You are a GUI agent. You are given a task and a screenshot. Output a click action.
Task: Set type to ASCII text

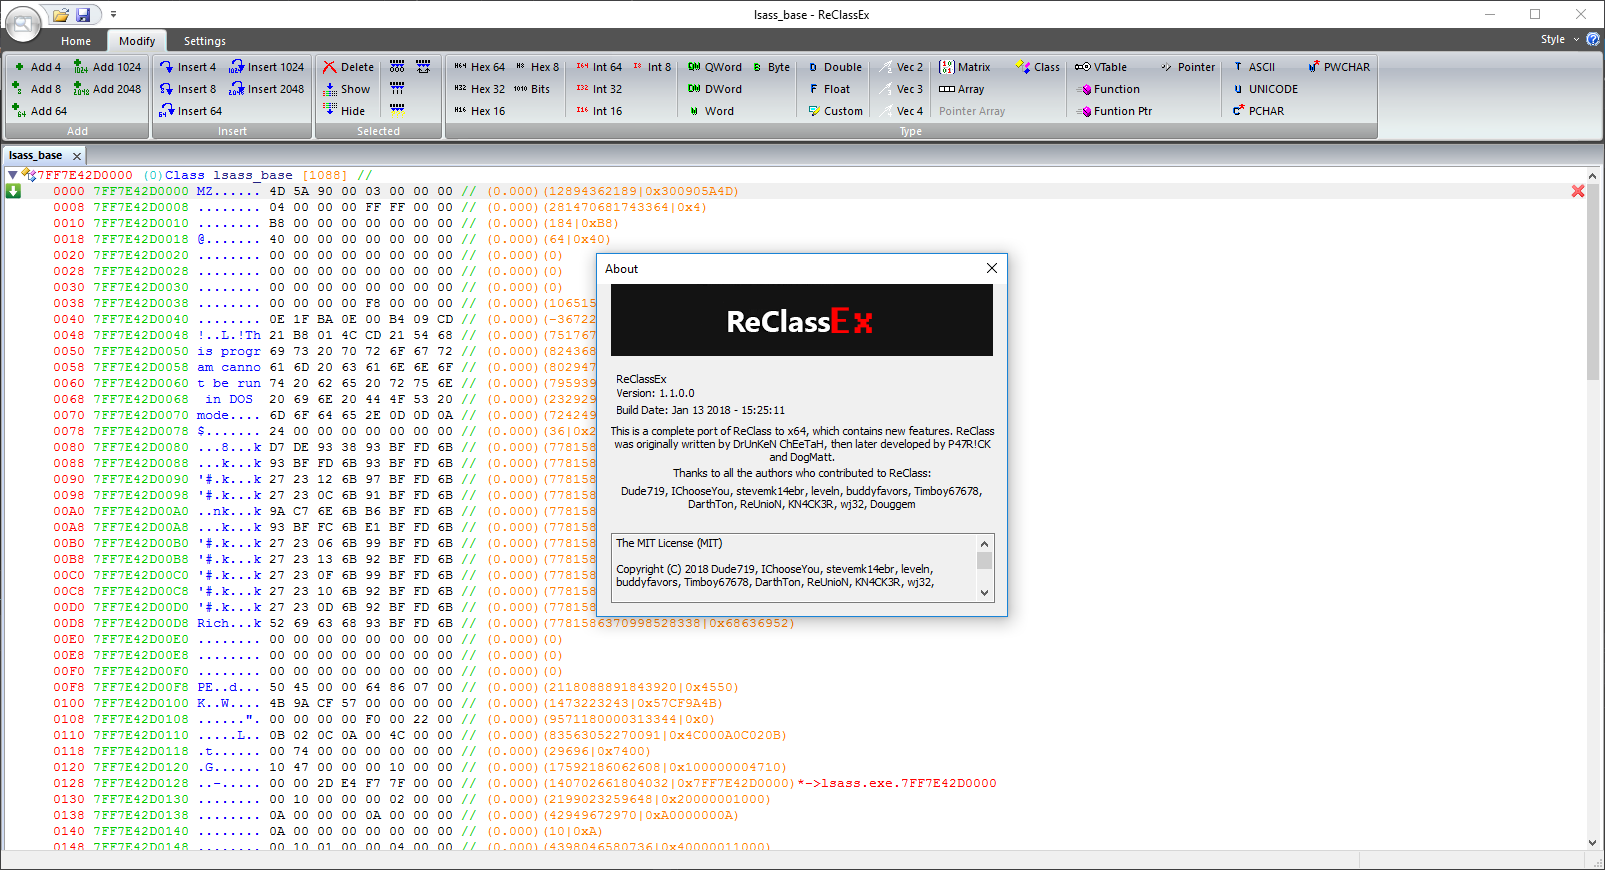1254,67
